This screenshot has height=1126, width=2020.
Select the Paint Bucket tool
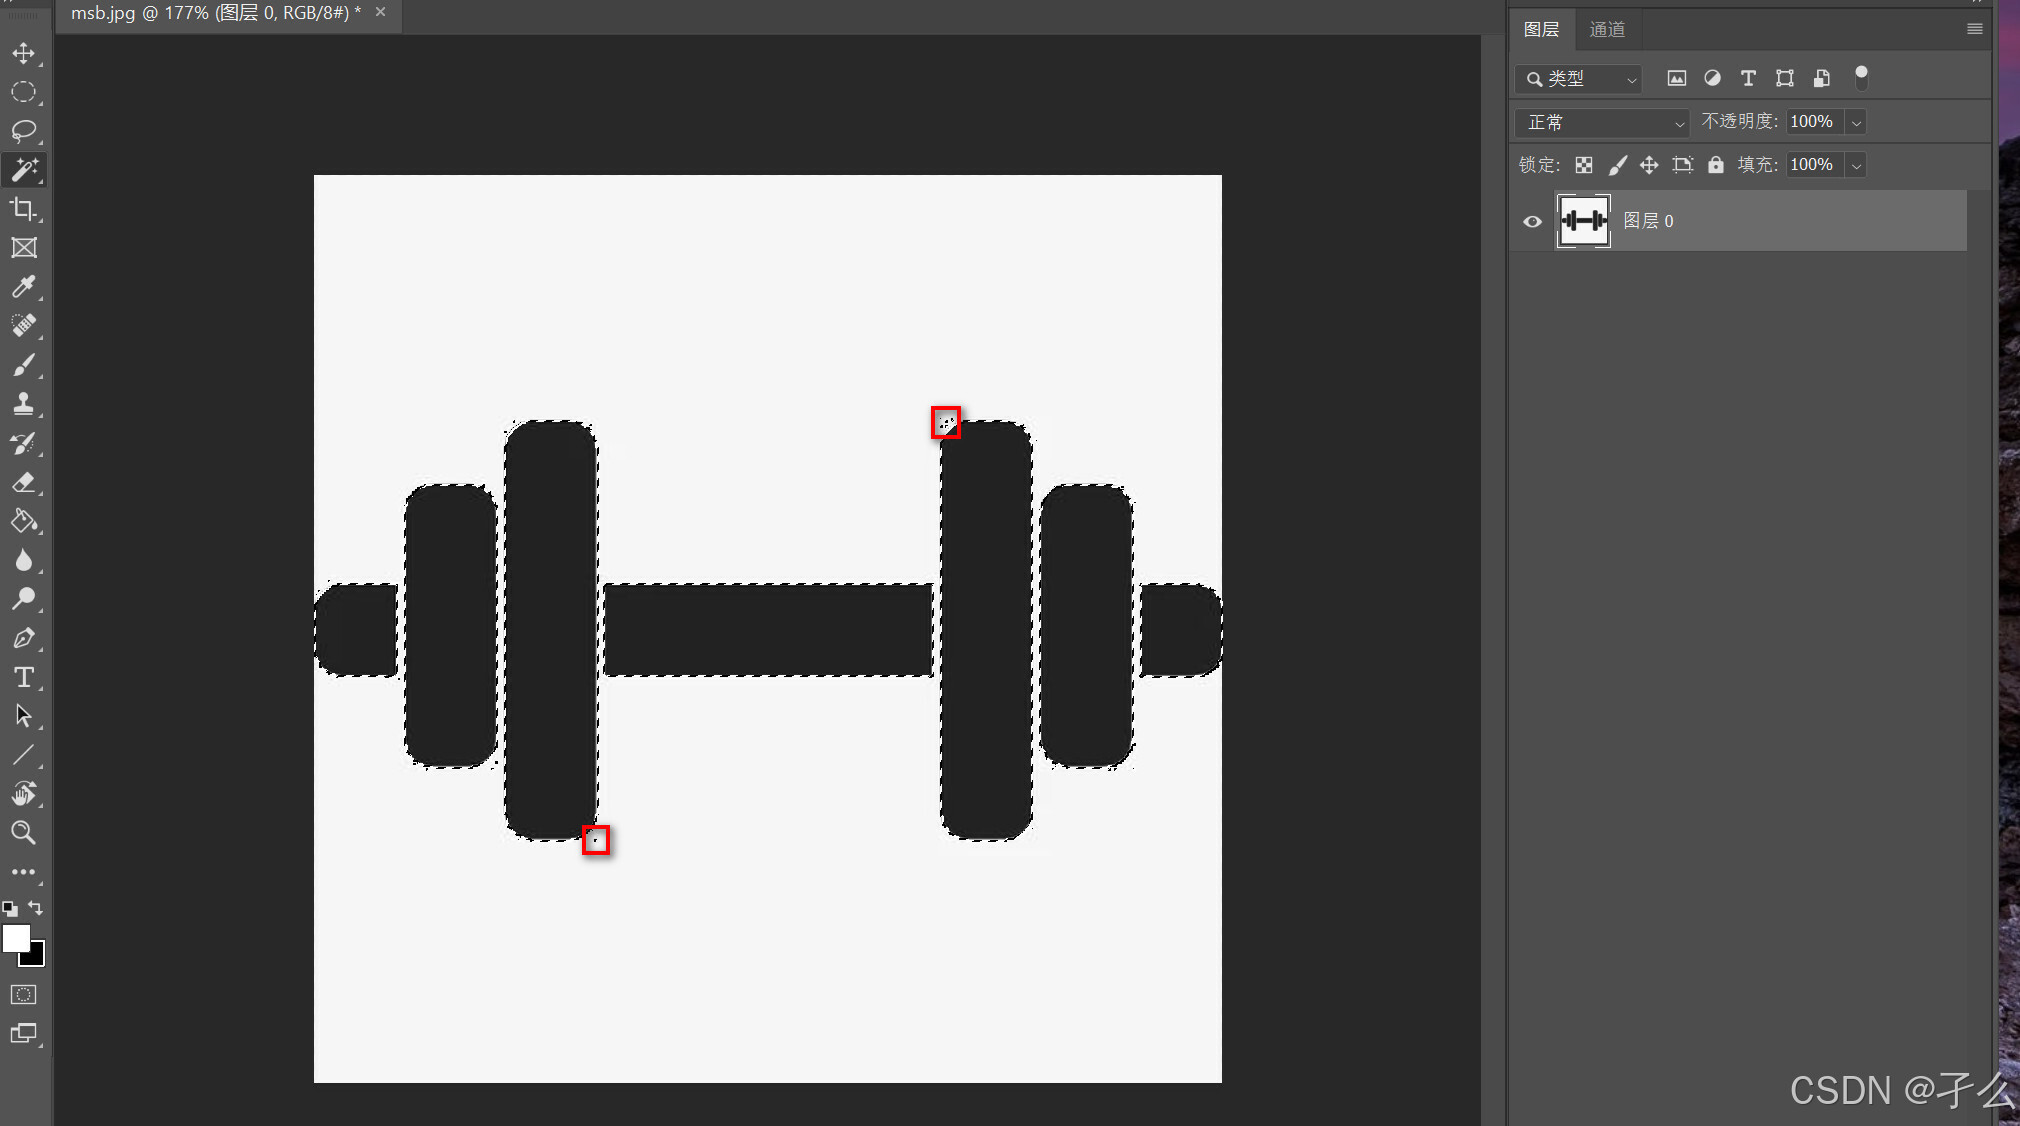[23, 521]
